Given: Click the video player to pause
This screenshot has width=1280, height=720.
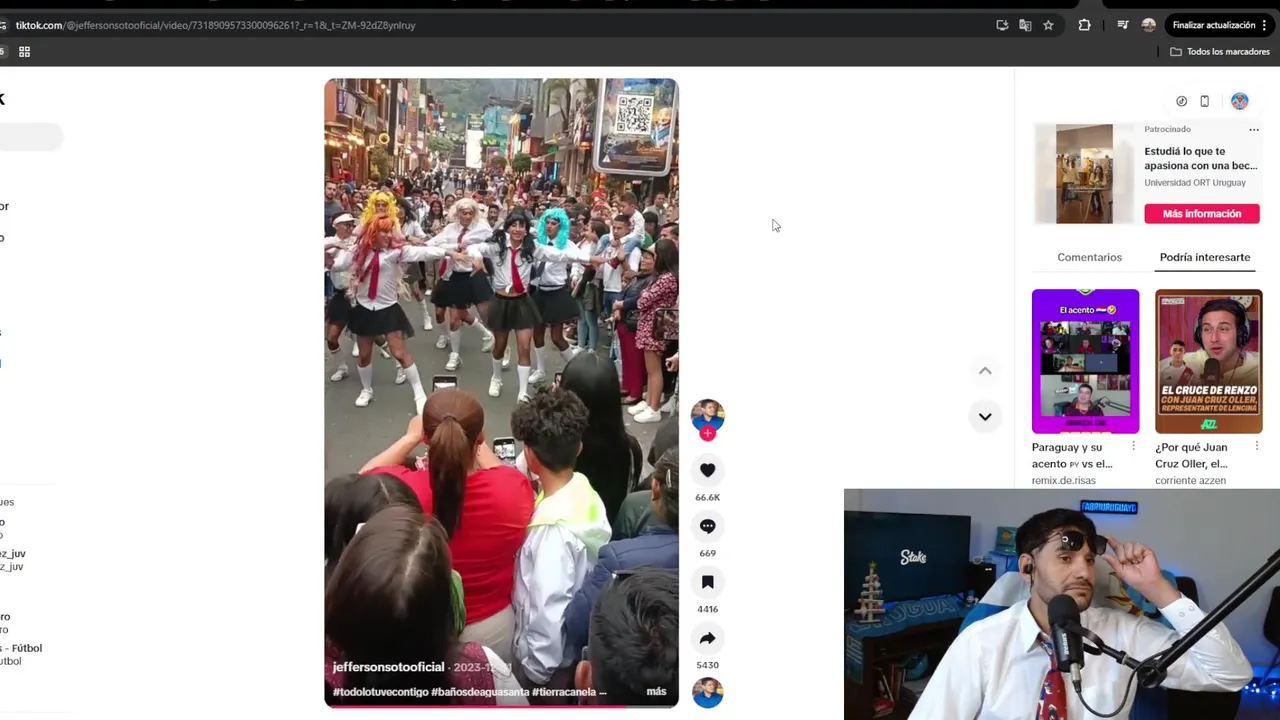Looking at the screenshot, I should coord(501,392).
